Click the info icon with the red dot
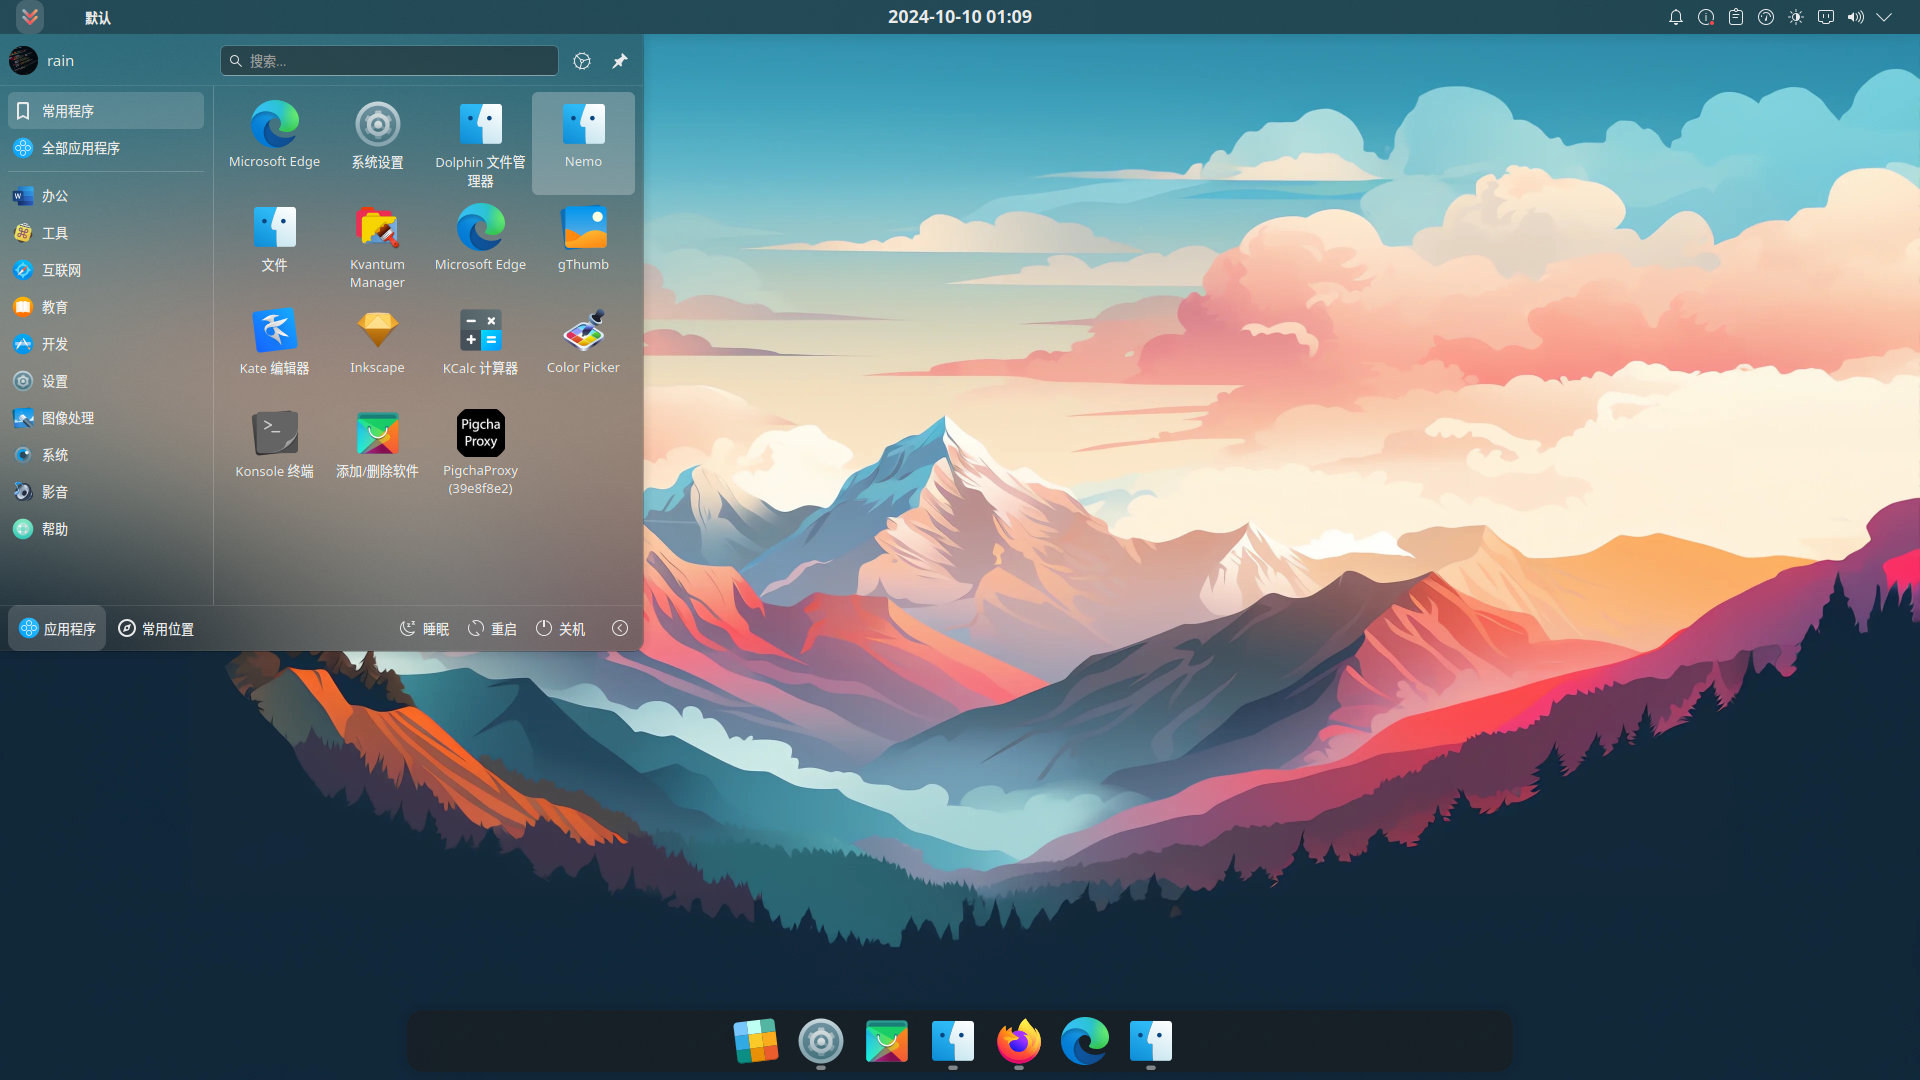 [1706, 17]
